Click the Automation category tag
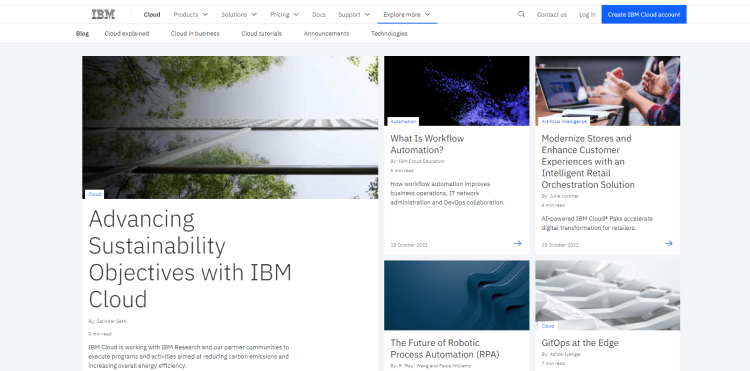This screenshot has height=371, width=750. pyautogui.click(x=403, y=121)
